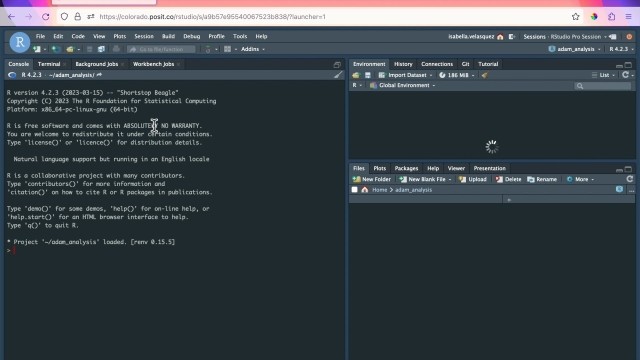Viewport: 640px width, 360px height.
Task: Open the New File toolbar icon
Action: tap(37, 49)
